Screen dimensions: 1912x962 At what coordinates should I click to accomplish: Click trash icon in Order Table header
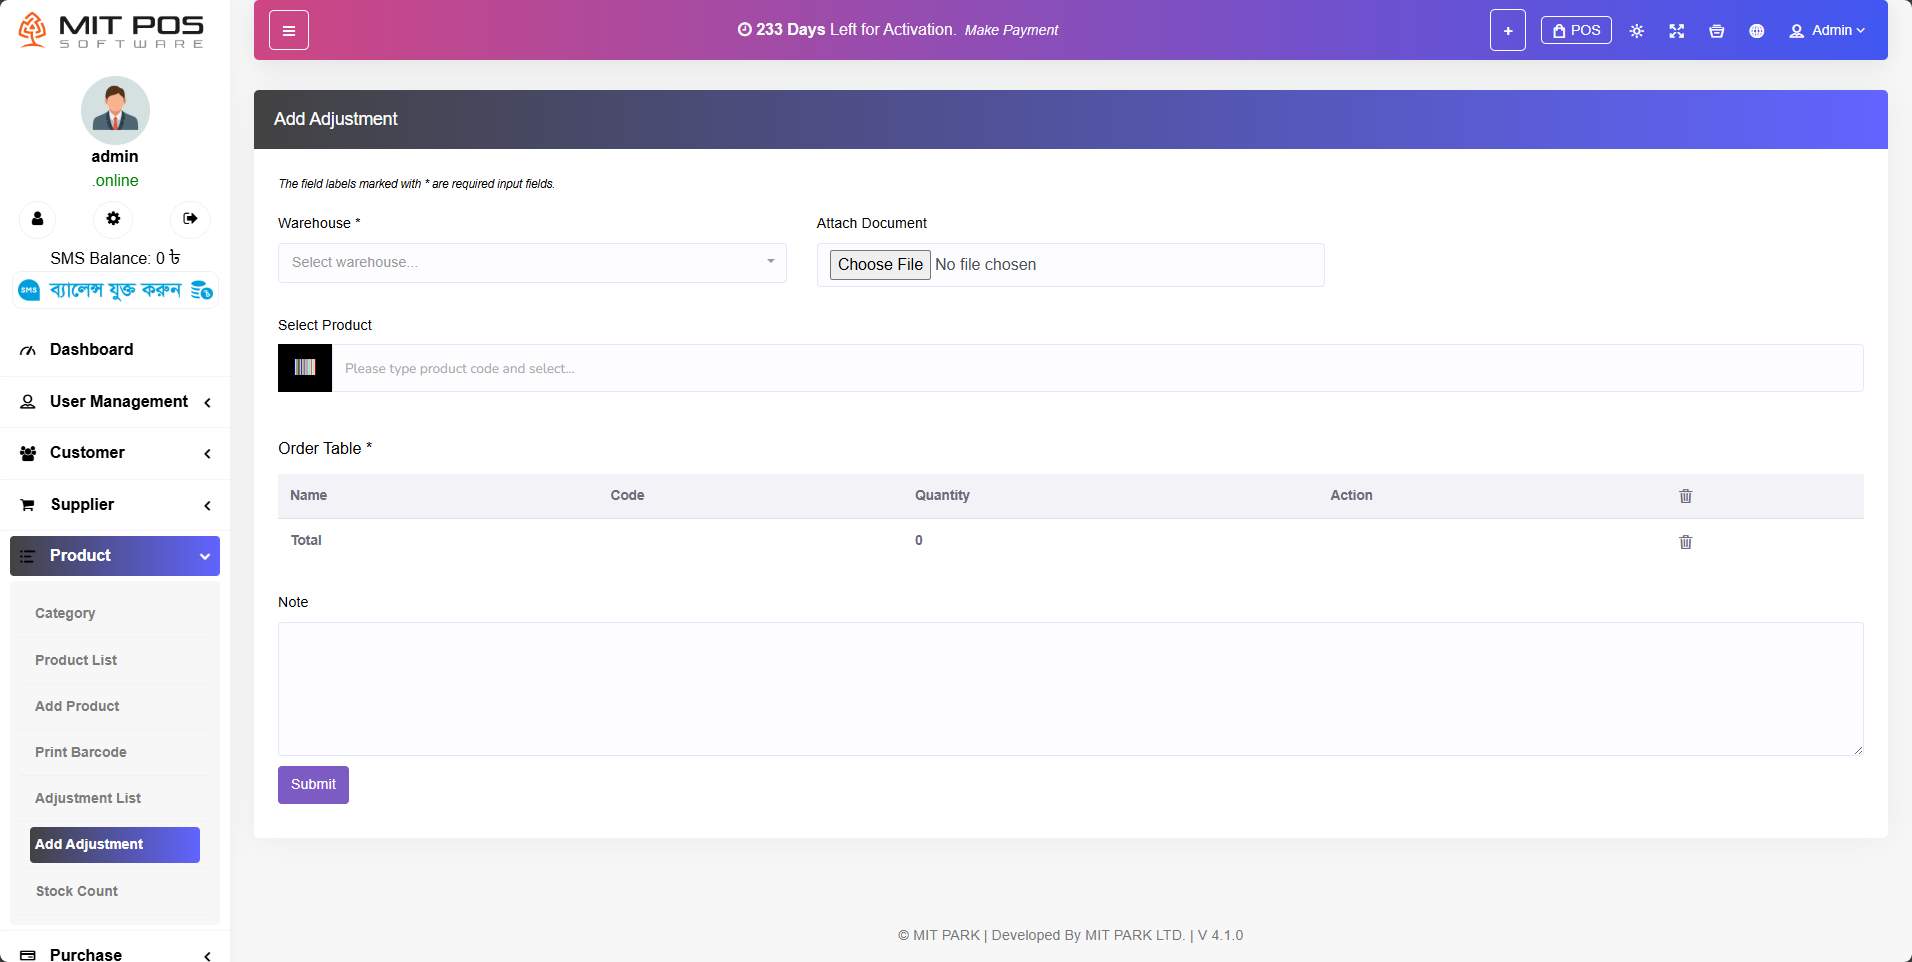[1685, 496]
